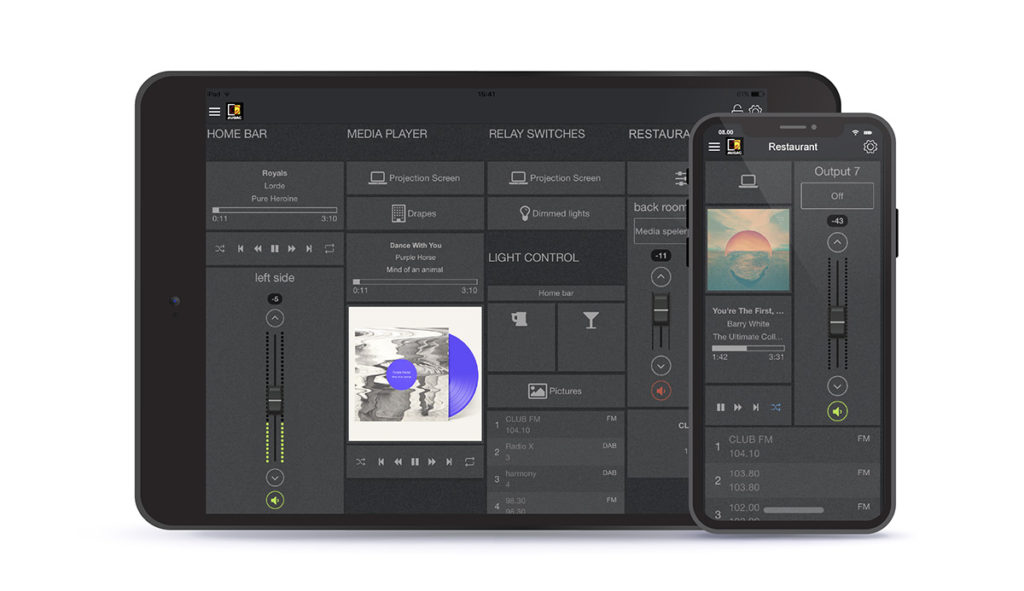Viewport: 1024px width, 591px height.
Task: Pause the Home Bar player
Action: tap(275, 249)
